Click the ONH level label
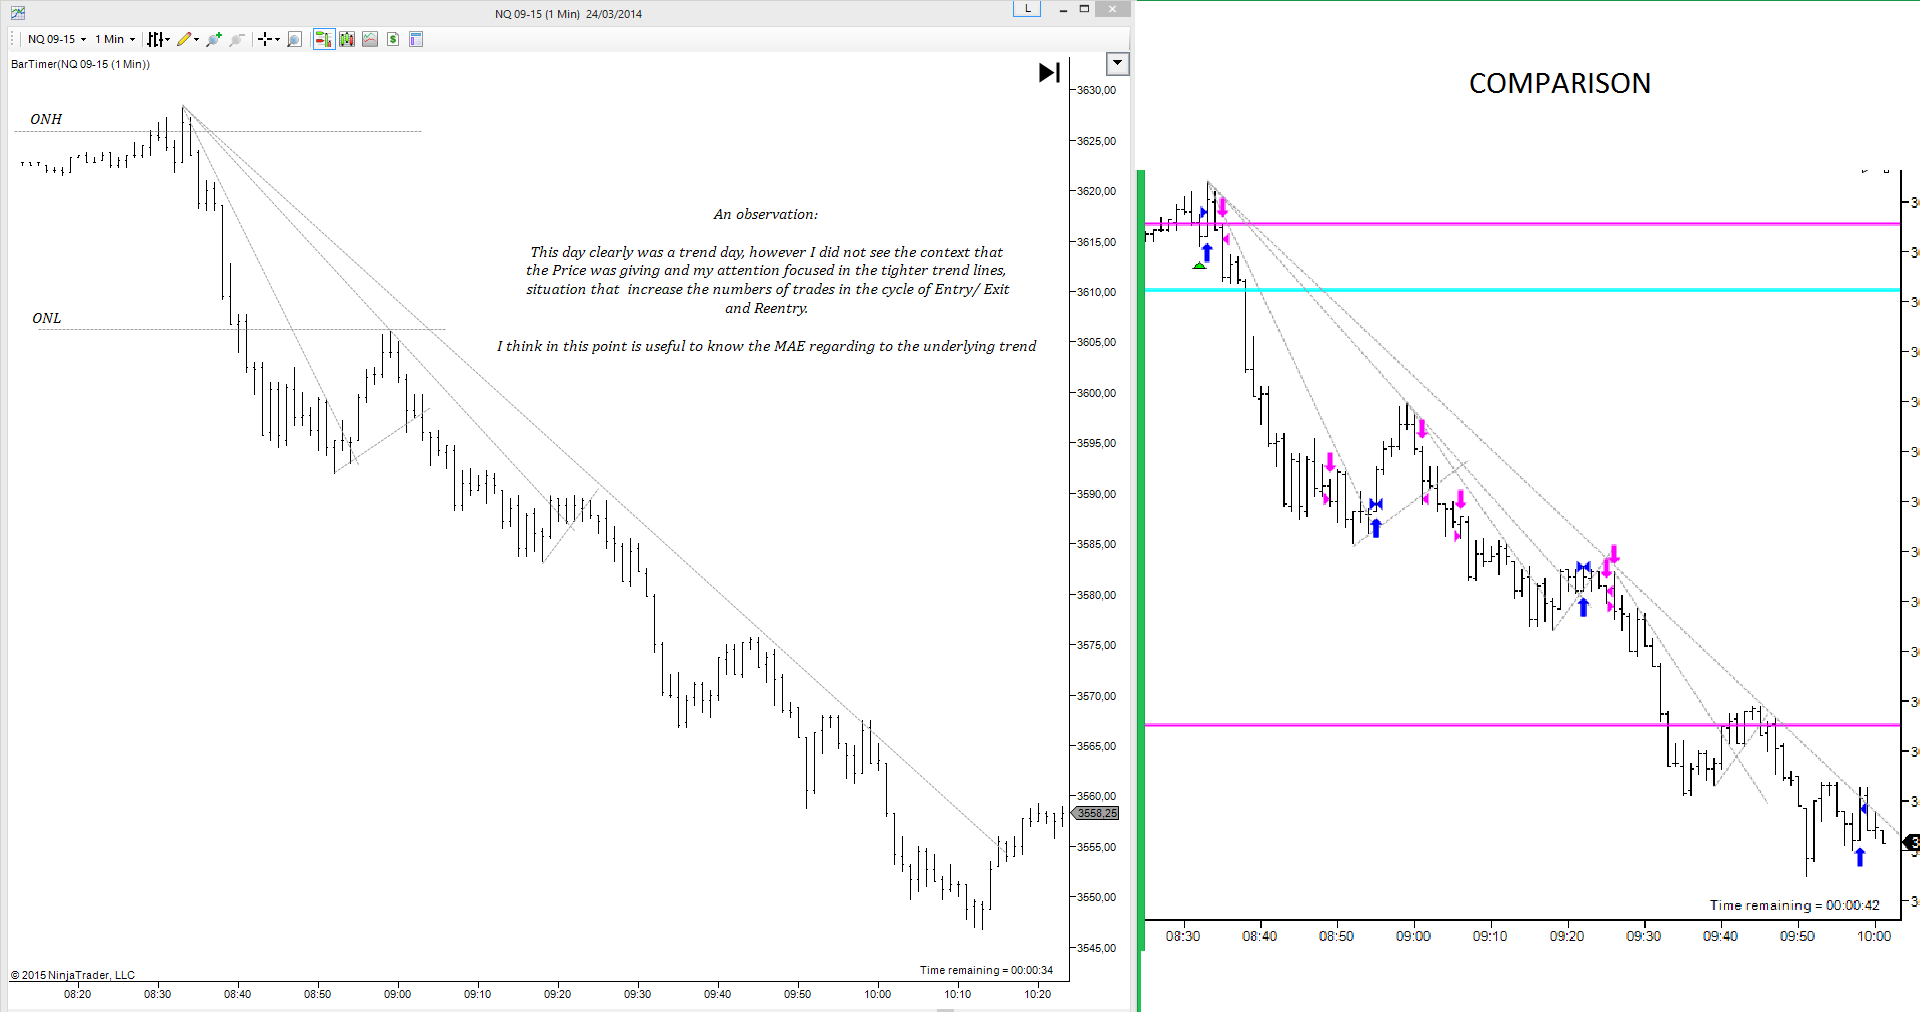The image size is (1920, 1012). (x=46, y=119)
